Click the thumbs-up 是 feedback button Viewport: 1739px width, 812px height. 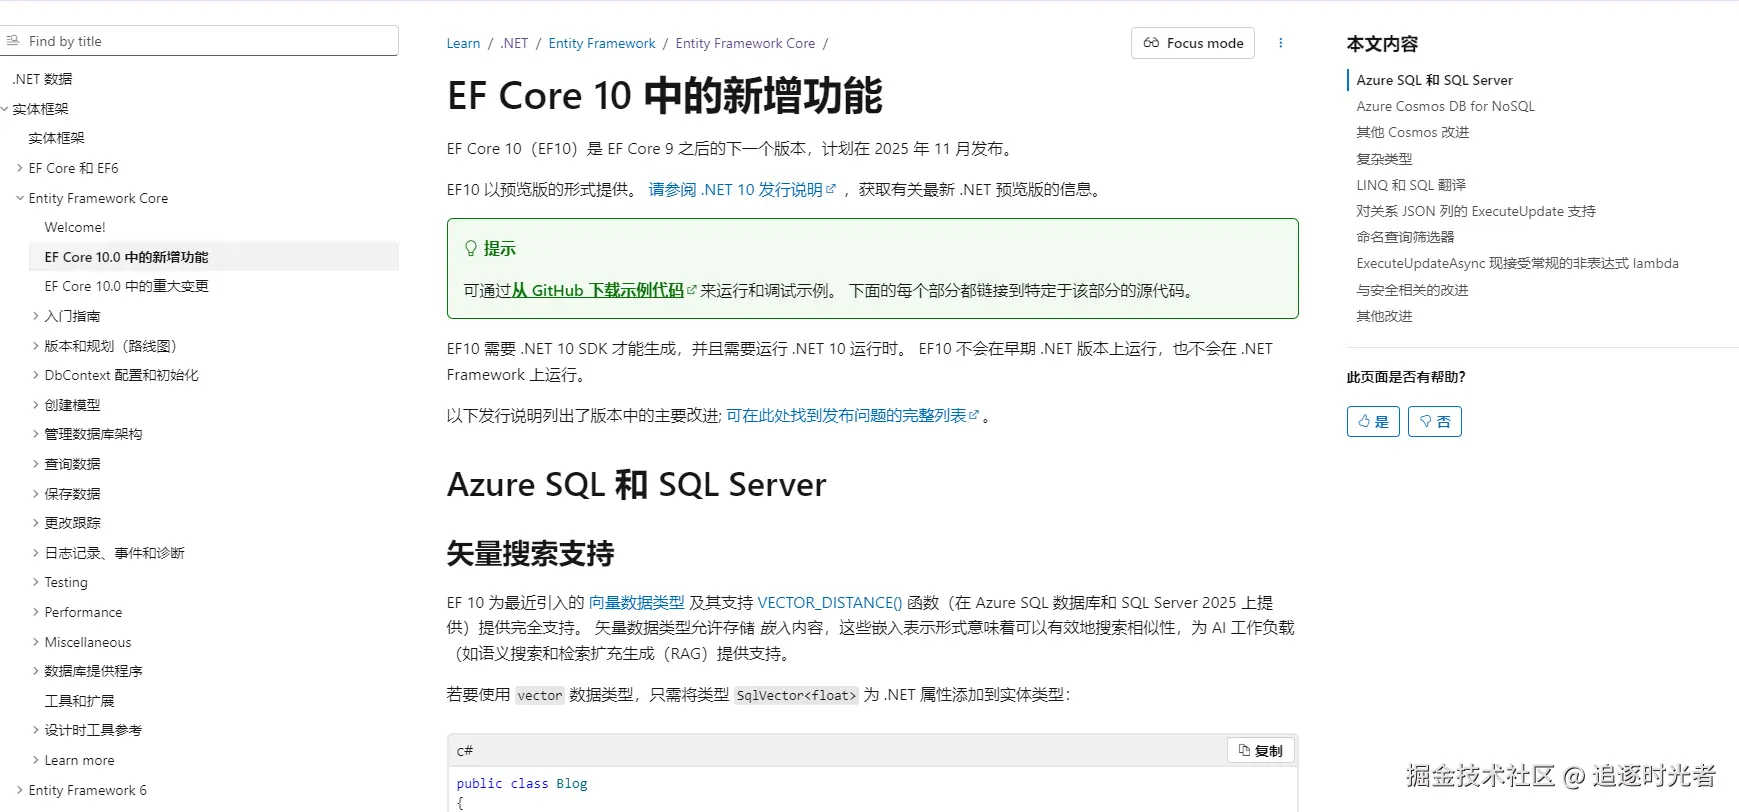coord(1373,422)
